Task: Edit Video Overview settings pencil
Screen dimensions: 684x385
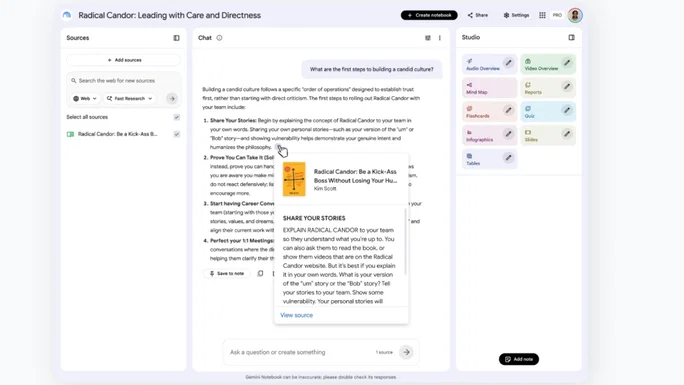Action: tap(567, 63)
